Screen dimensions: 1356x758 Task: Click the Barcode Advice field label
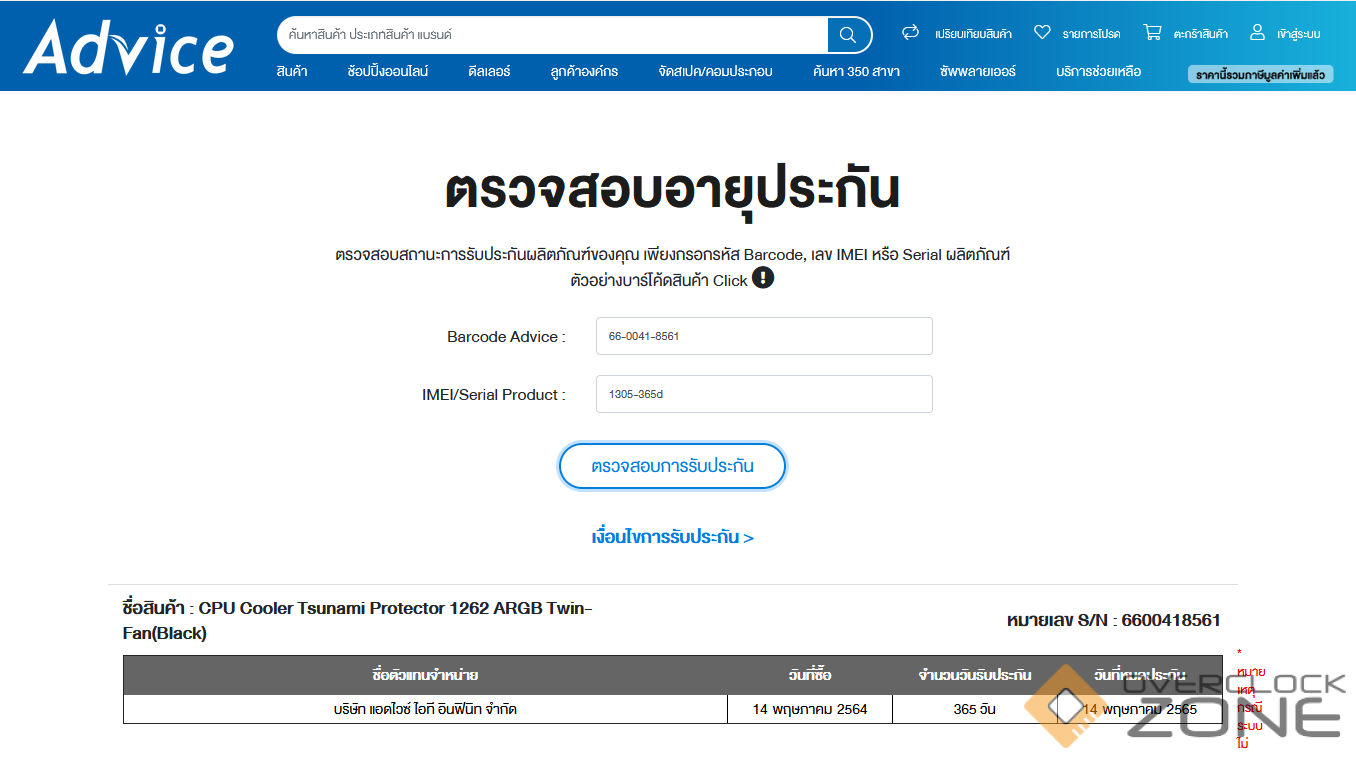[506, 337]
